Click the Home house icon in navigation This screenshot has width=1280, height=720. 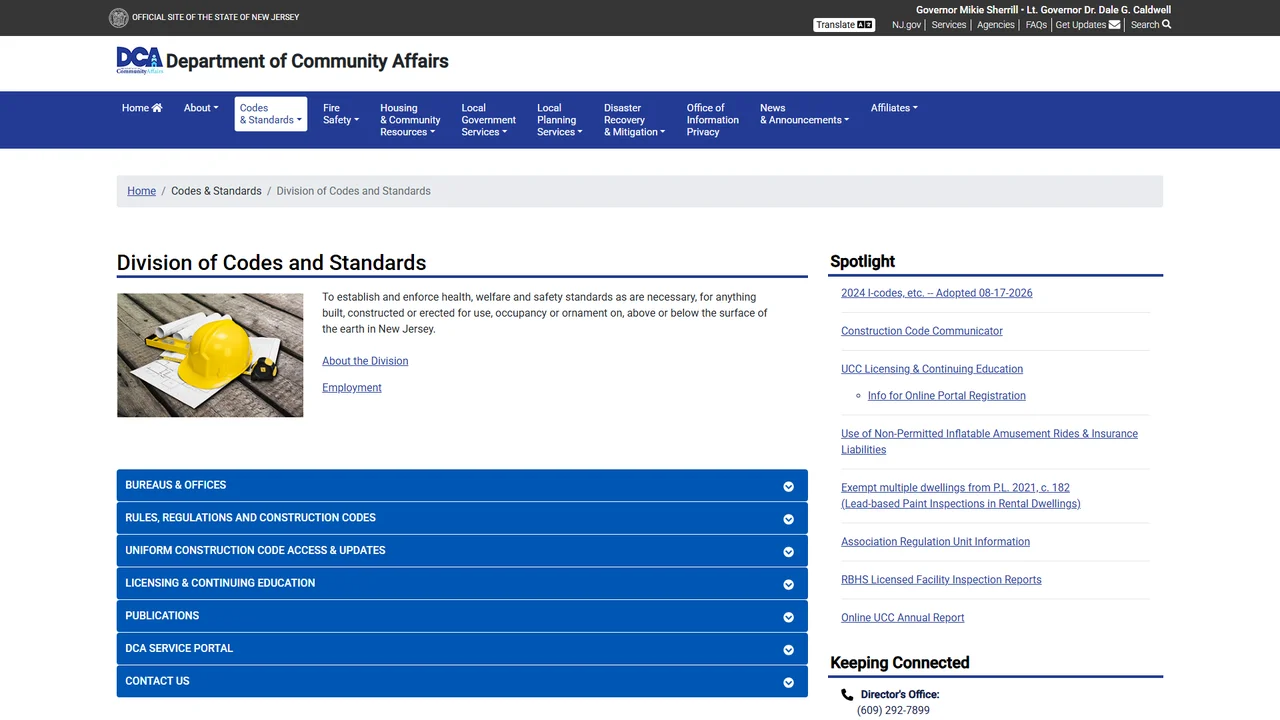[157, 108]
